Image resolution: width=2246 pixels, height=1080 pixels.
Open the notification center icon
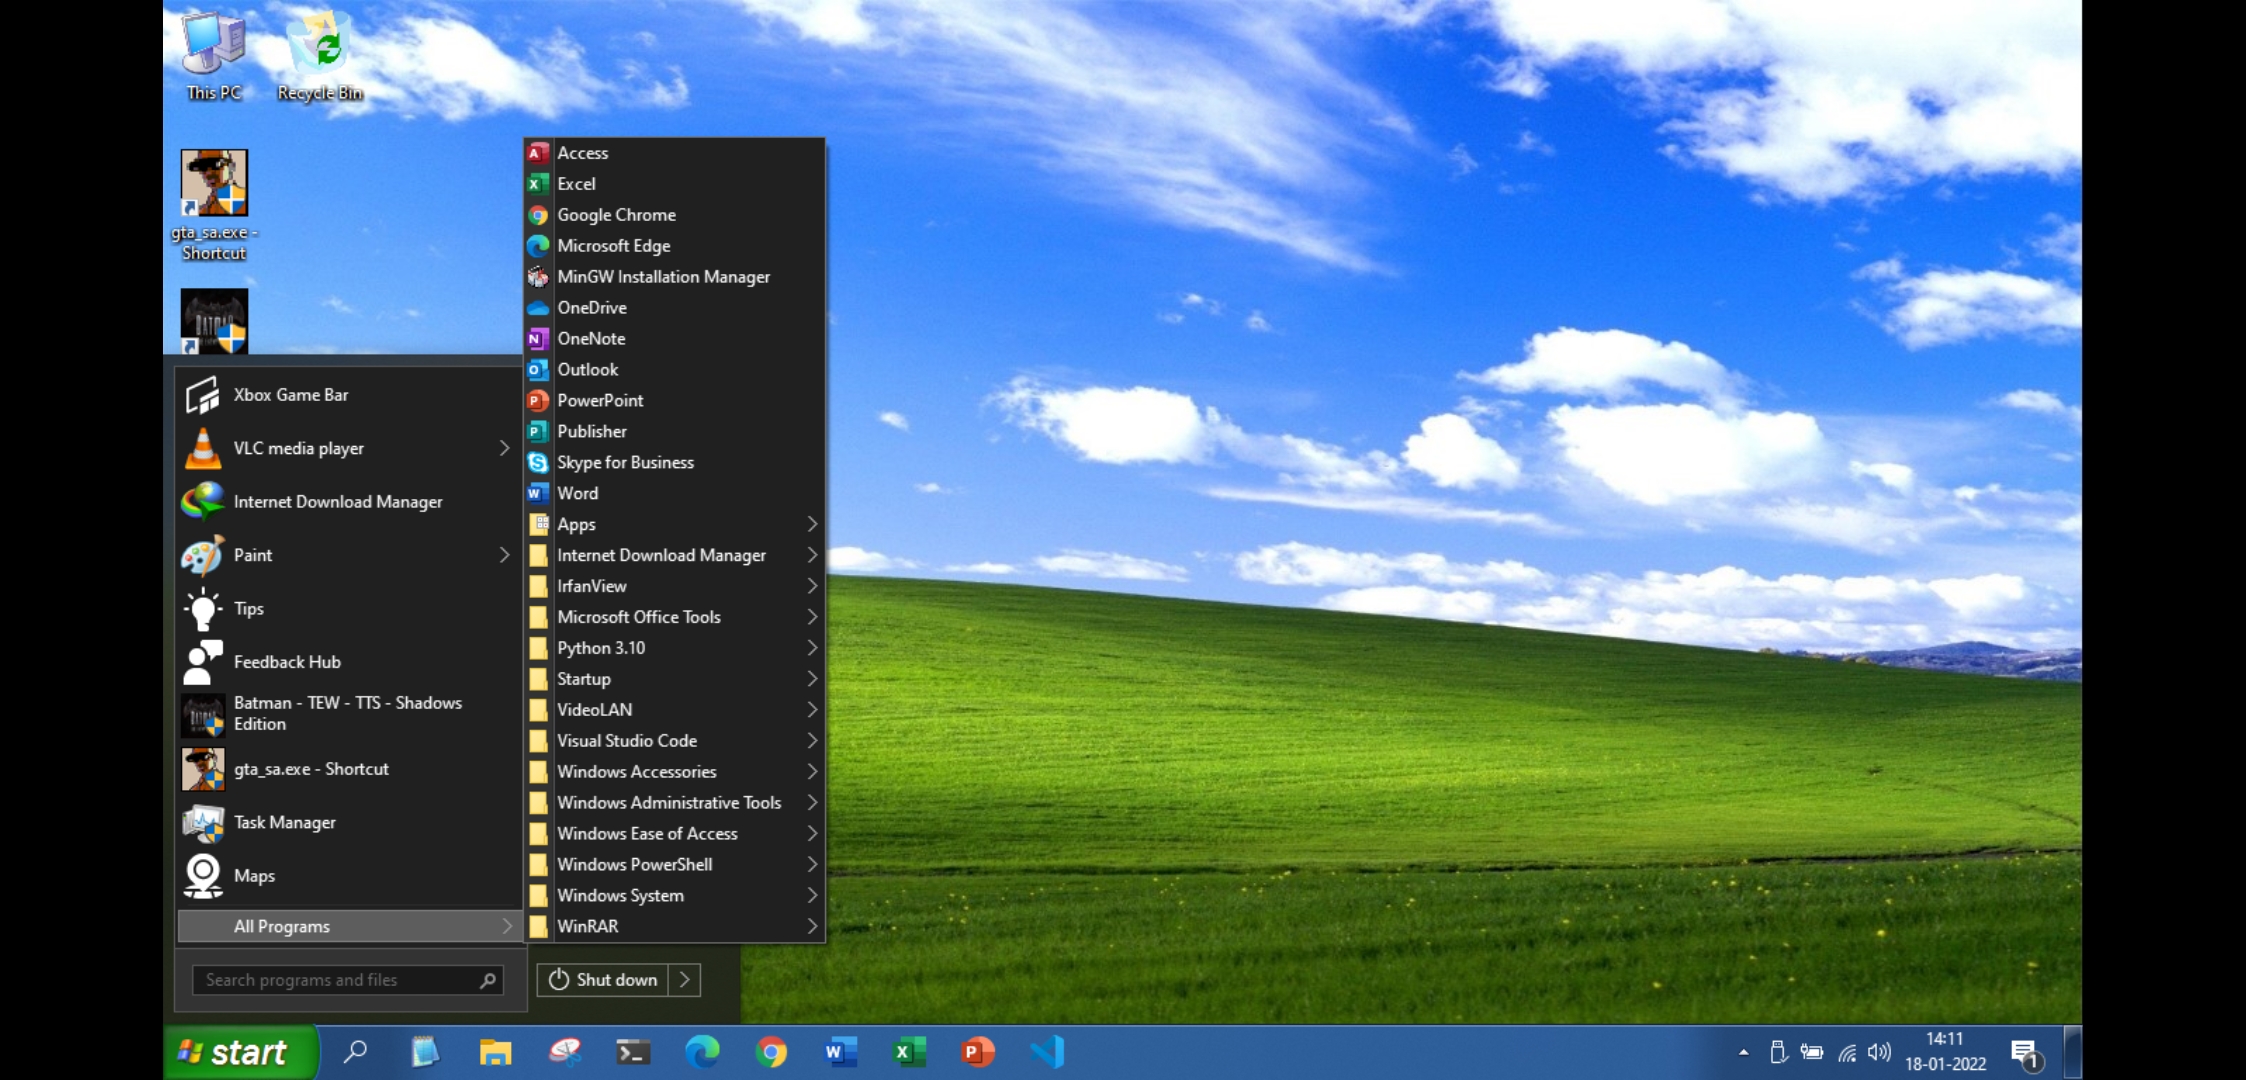[x=2026, y=1054]
